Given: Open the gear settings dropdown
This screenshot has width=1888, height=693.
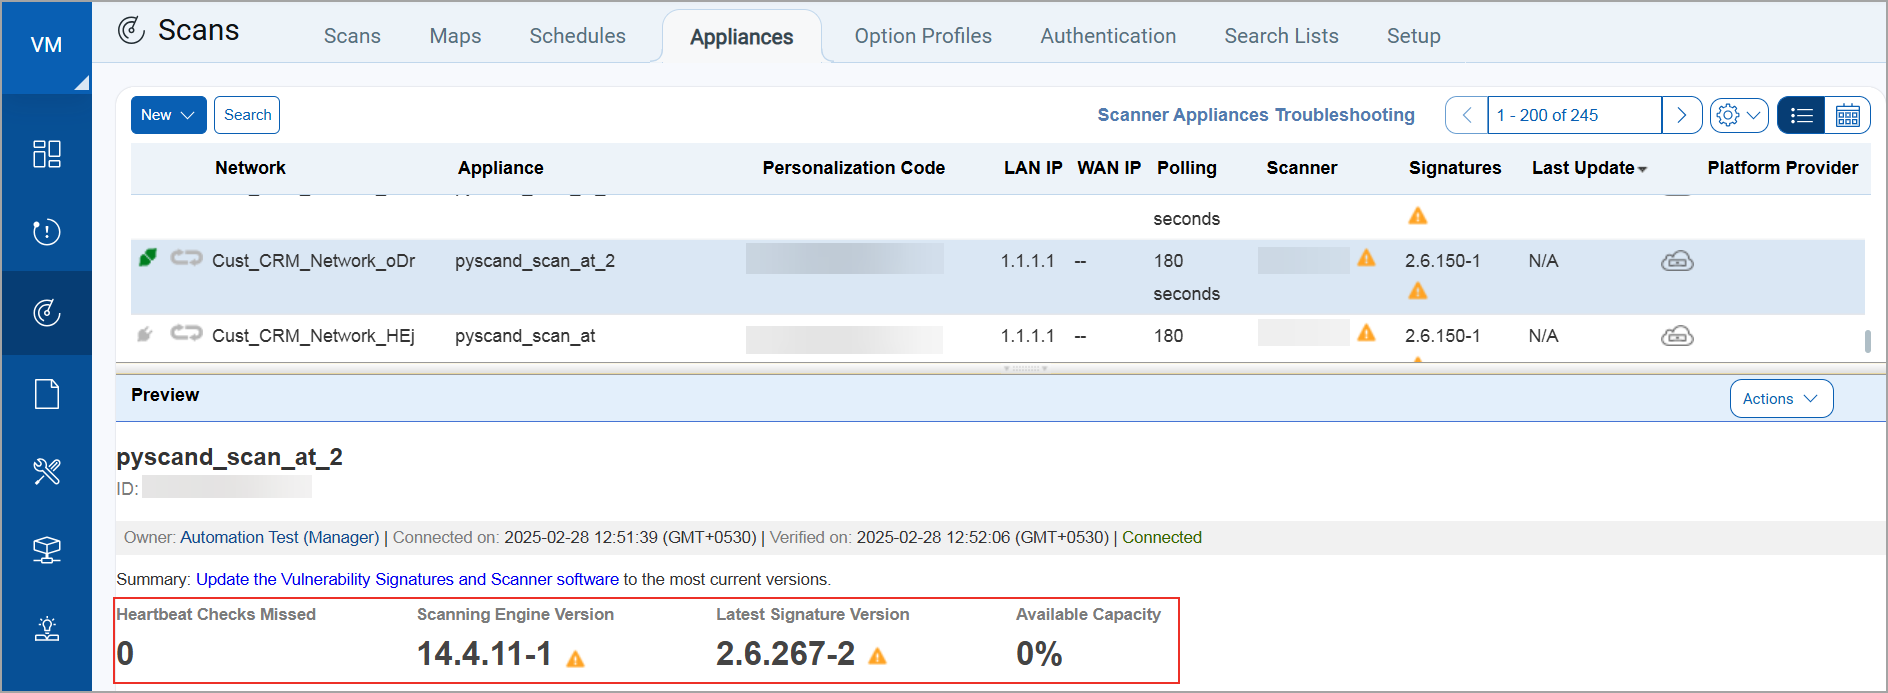Looking at the screenshot, I should point(1738,116).
